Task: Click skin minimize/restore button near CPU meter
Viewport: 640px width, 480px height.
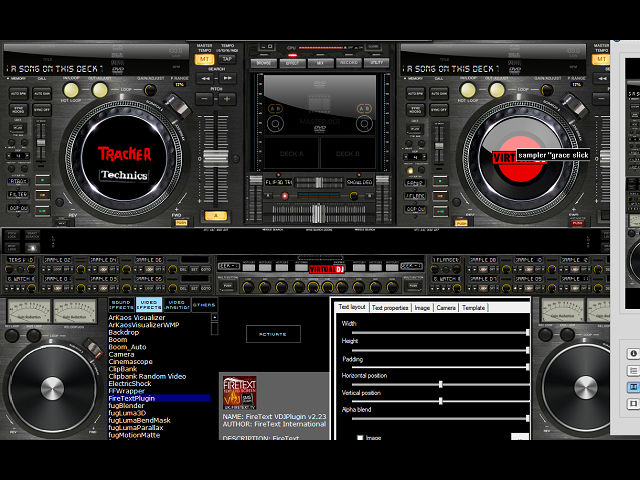Action: coord(267,47)
